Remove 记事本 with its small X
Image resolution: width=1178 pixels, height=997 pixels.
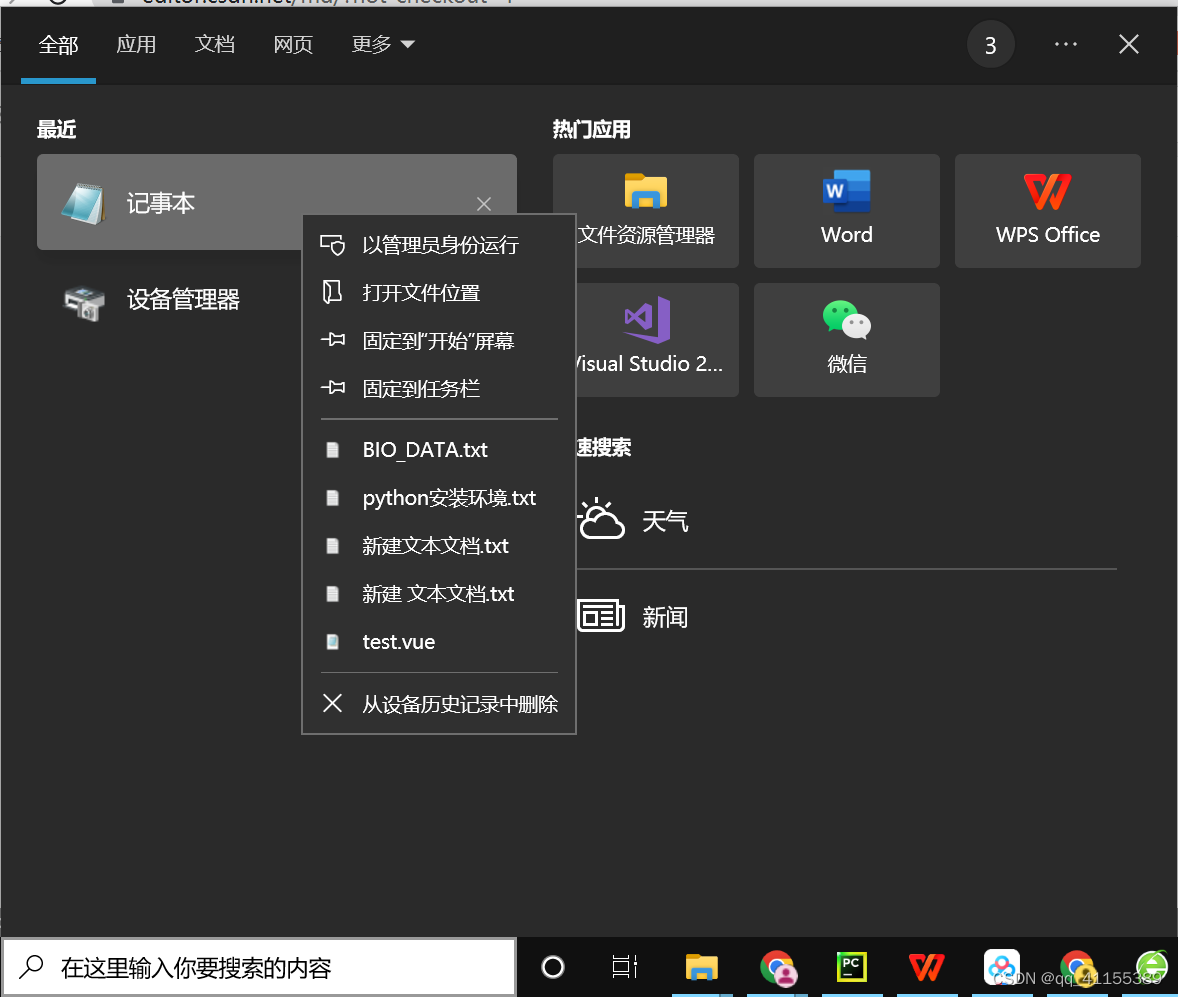(484, 204)
